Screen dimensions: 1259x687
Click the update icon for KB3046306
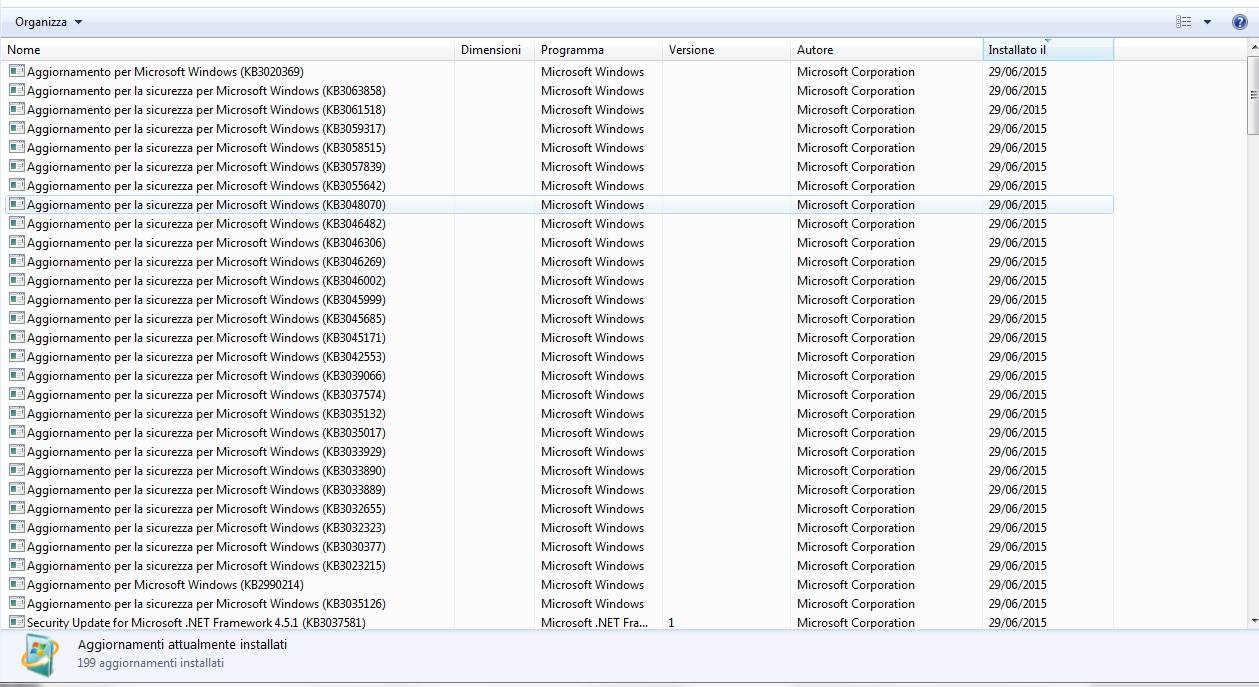tap(16, 242)
